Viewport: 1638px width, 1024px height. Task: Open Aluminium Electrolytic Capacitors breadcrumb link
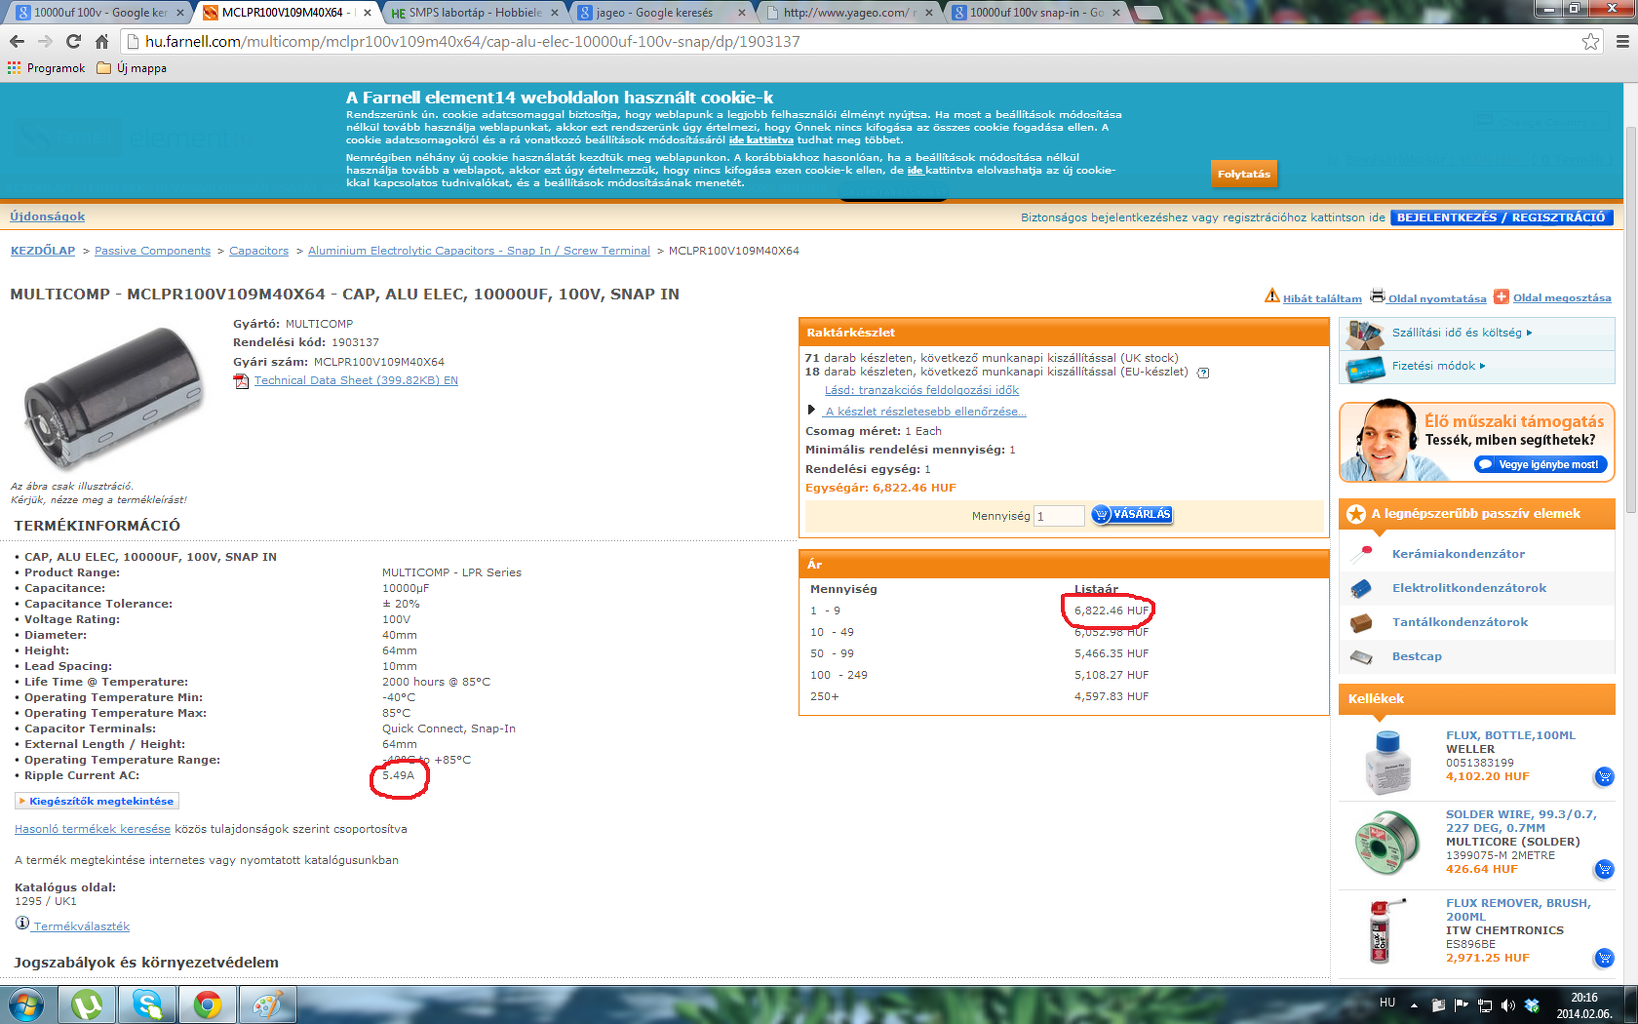click(x=479, y=251)
